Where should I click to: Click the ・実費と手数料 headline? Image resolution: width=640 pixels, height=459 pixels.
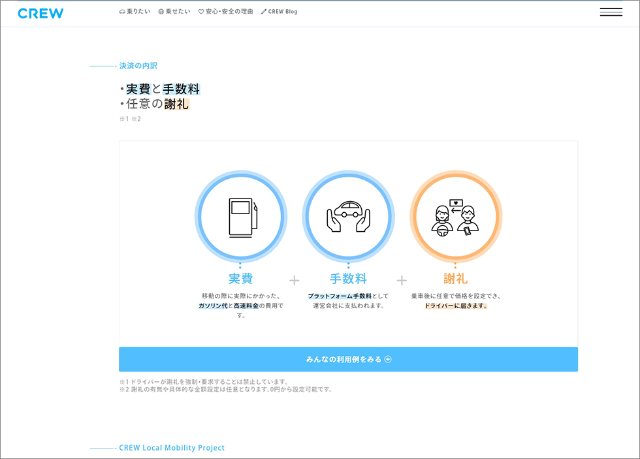click(160, 89)
